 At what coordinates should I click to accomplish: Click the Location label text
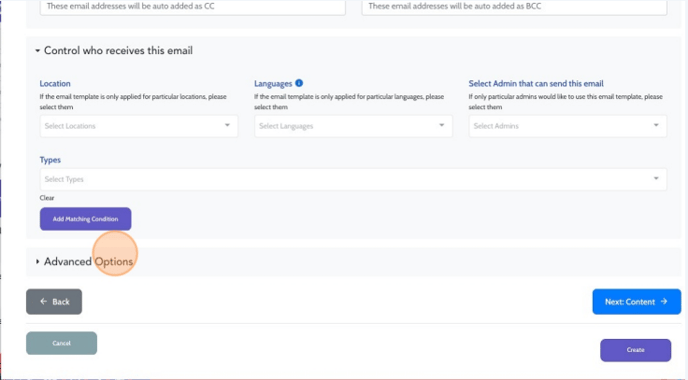pos(55,83)
